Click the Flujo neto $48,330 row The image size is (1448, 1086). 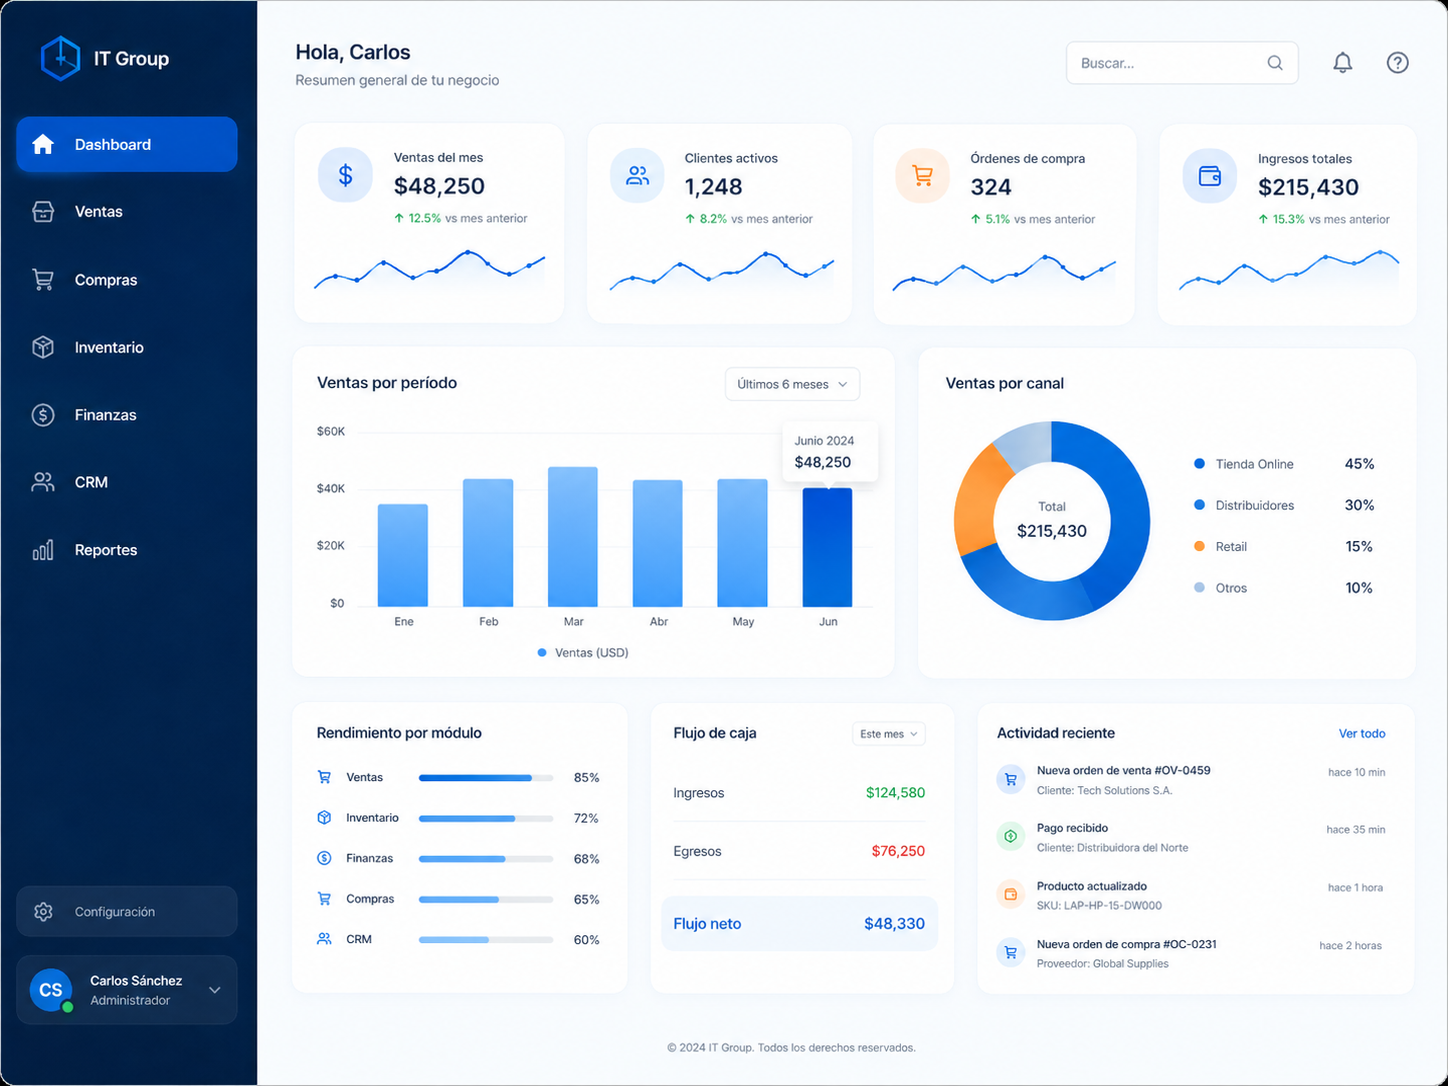click(799, 924)
